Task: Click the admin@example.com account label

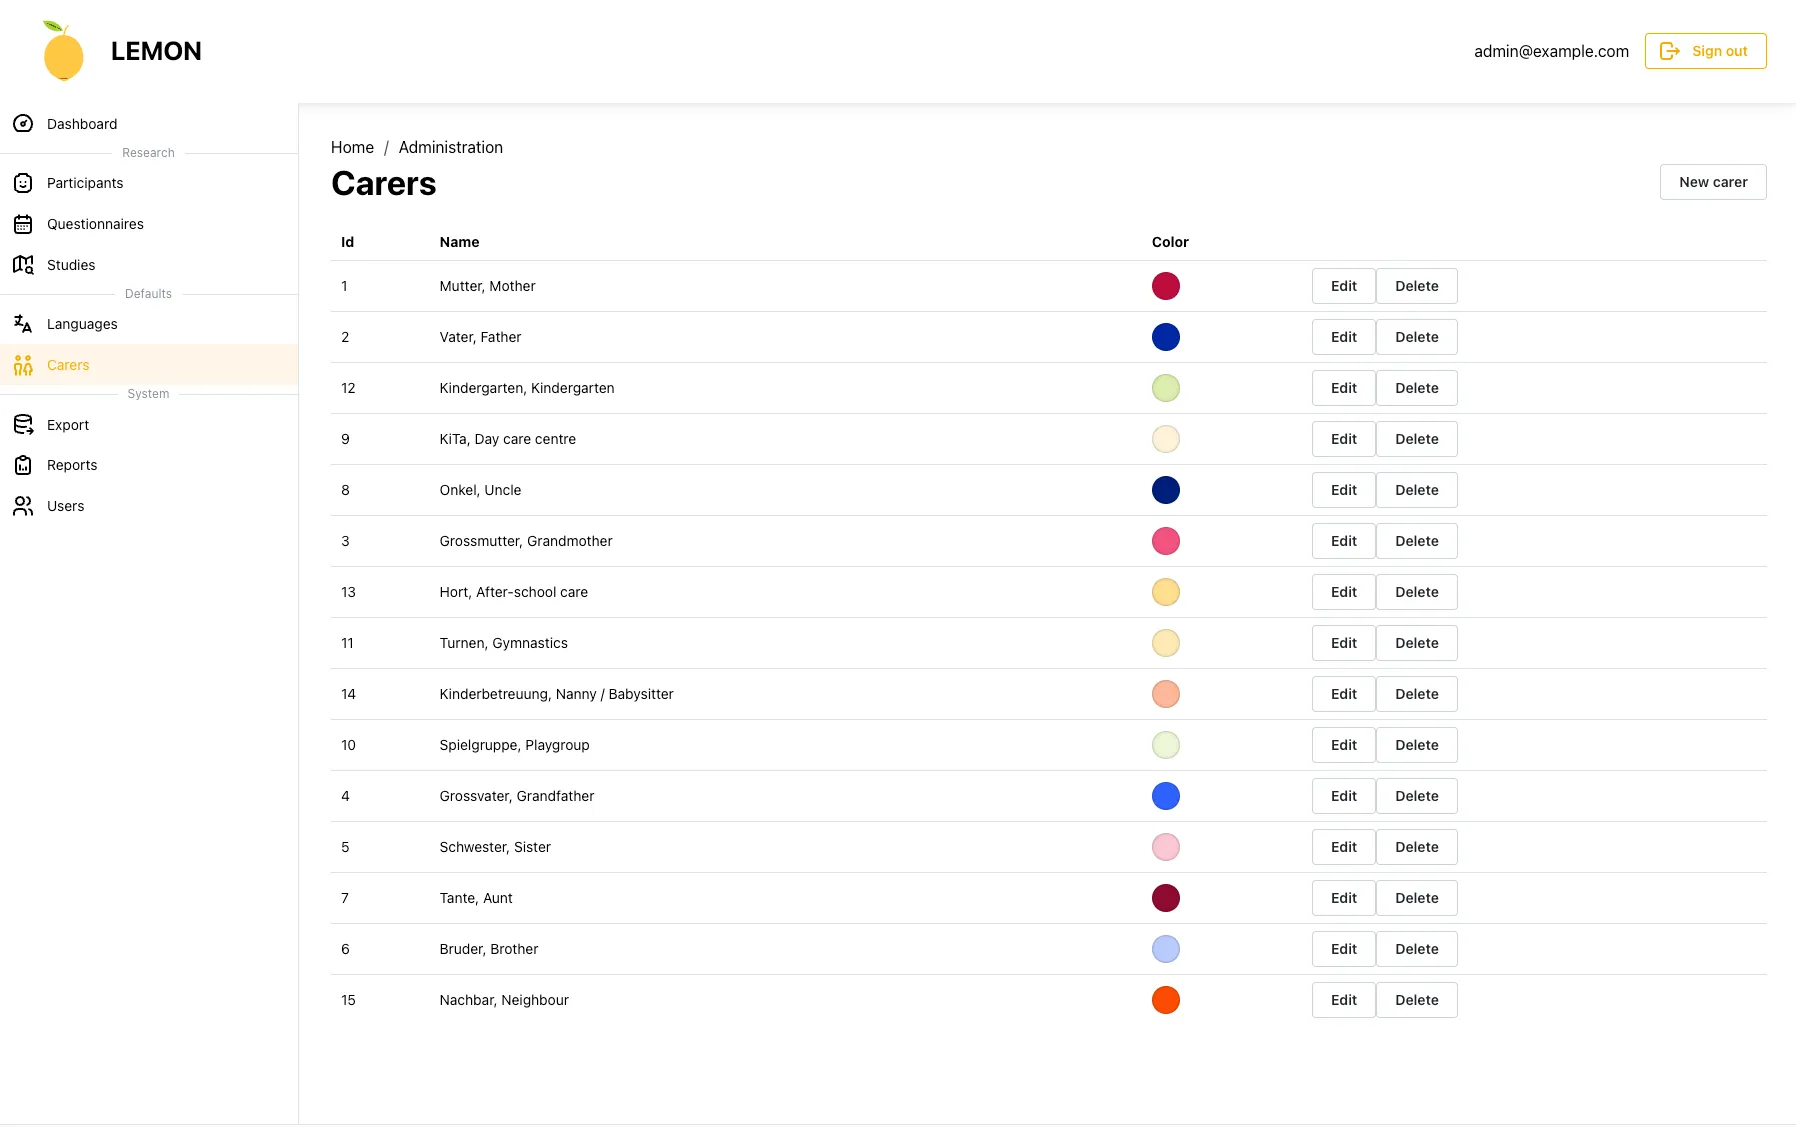Action: pyautogui.click(x=1551, y=50)
